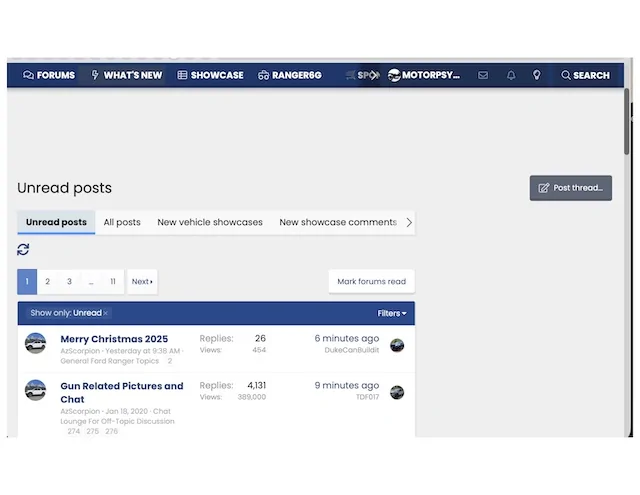The height and width of the screenshot is (495, 640).
Task: Go to page 3
Action: click(69, 282)
